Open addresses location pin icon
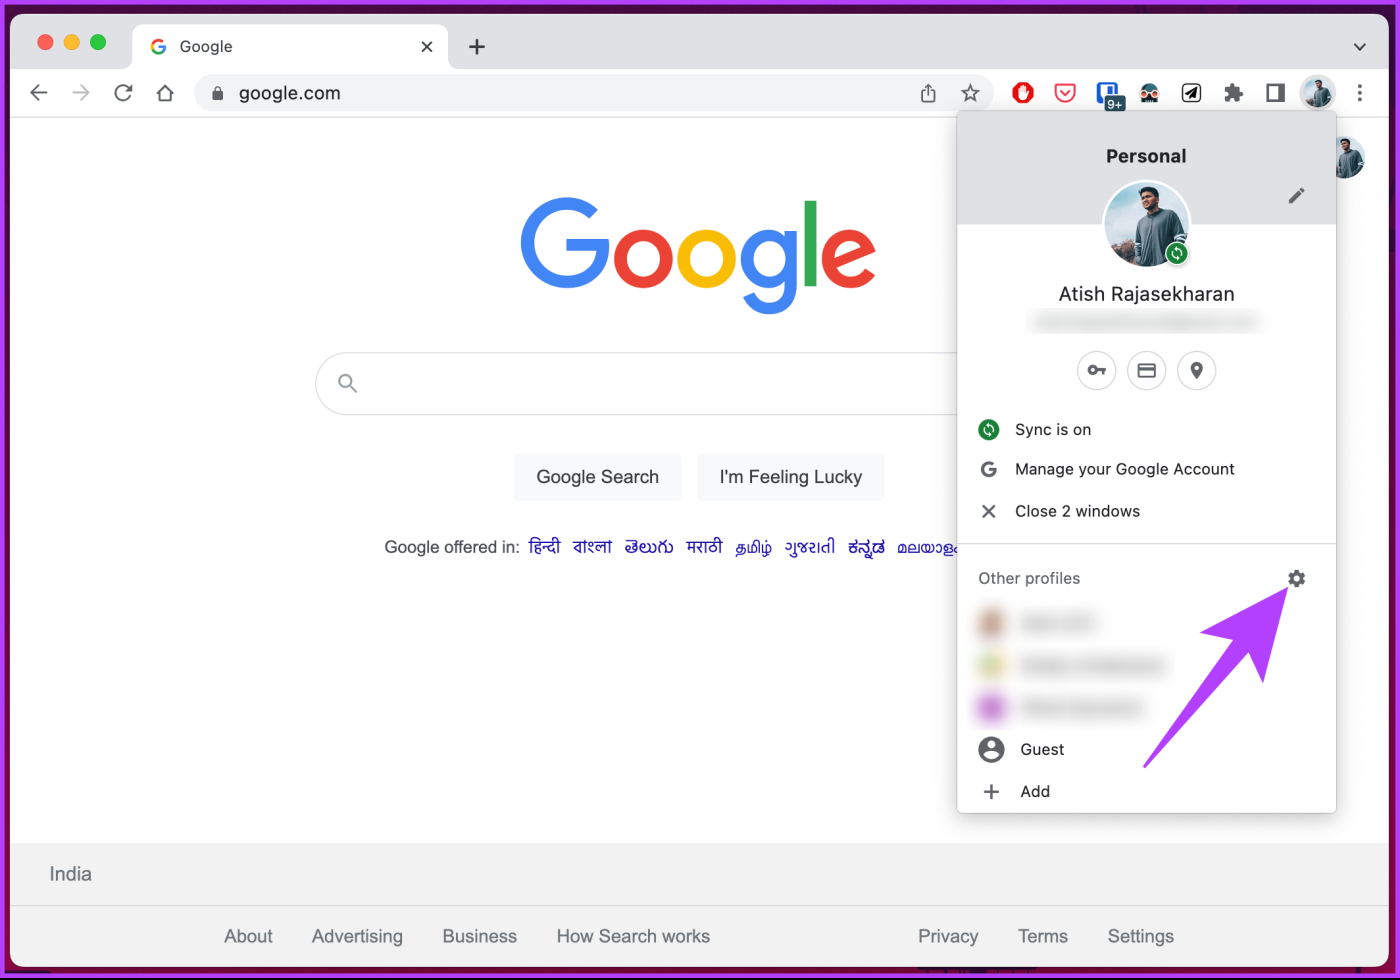The width and height of the screenshot is (1400, 980). [x=1196, y=370]
